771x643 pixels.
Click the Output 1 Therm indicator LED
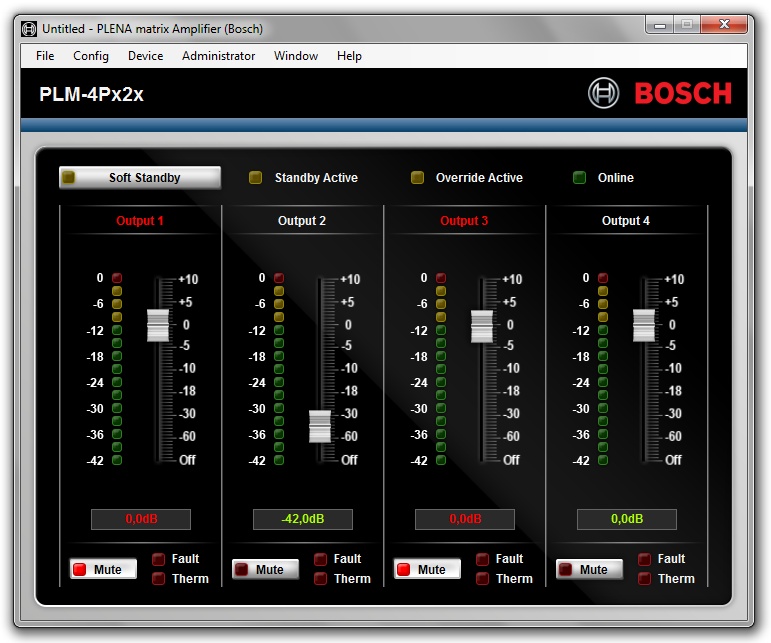click(x=158, y=579)
